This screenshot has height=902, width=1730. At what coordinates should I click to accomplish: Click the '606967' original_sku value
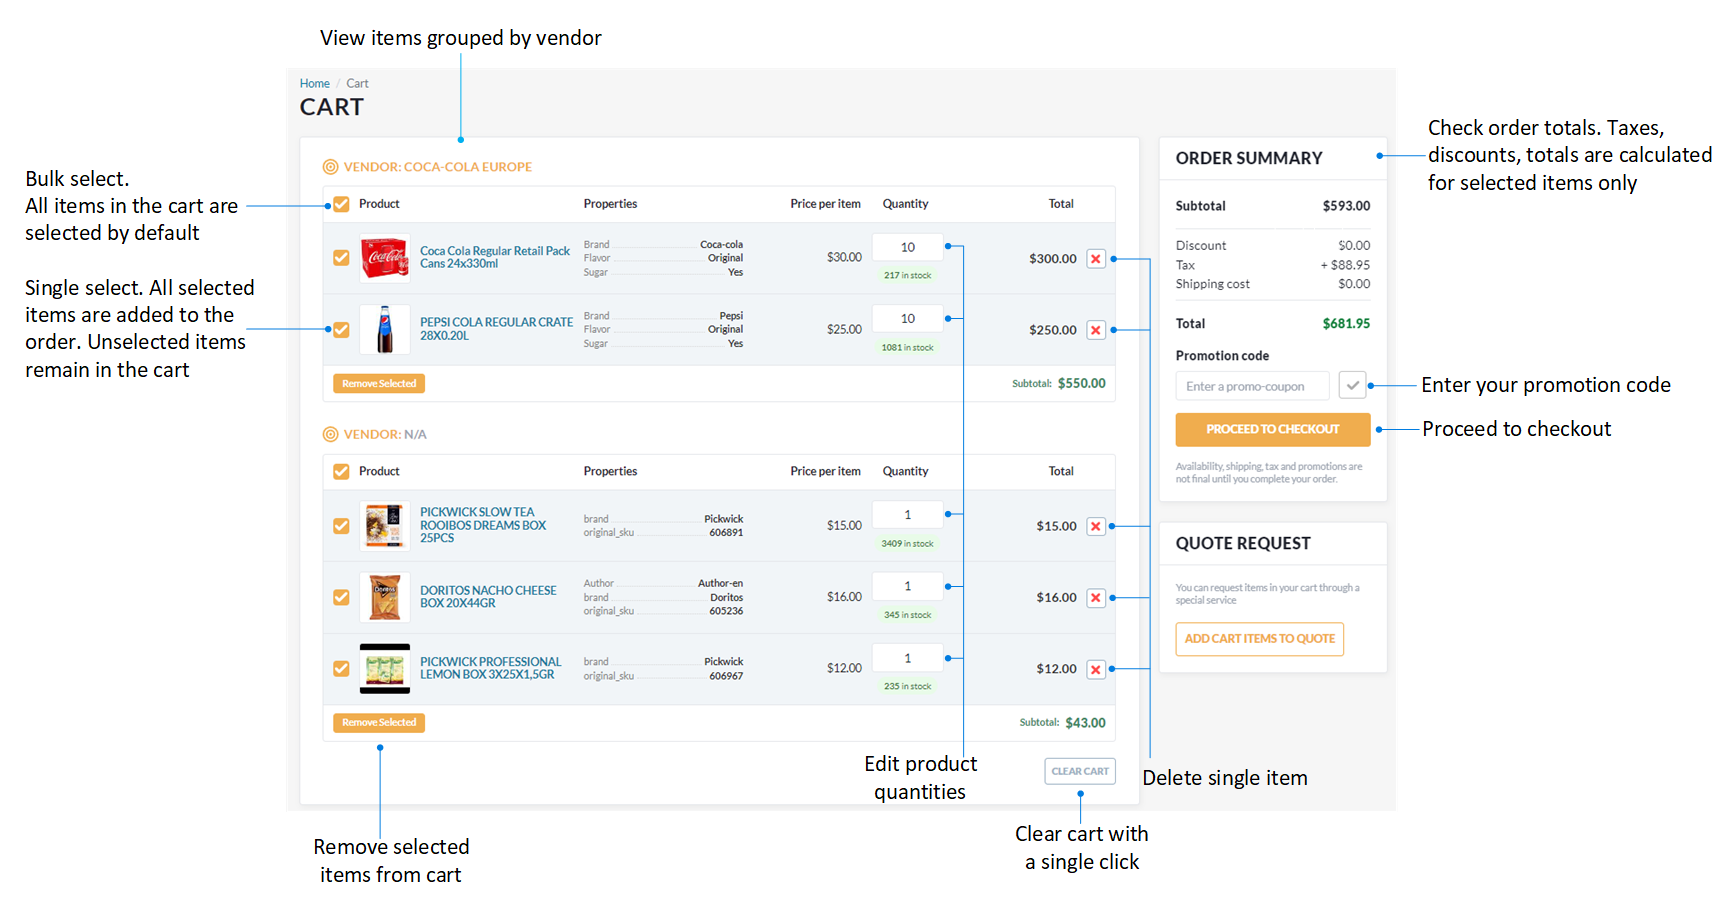tap(726, 676)
